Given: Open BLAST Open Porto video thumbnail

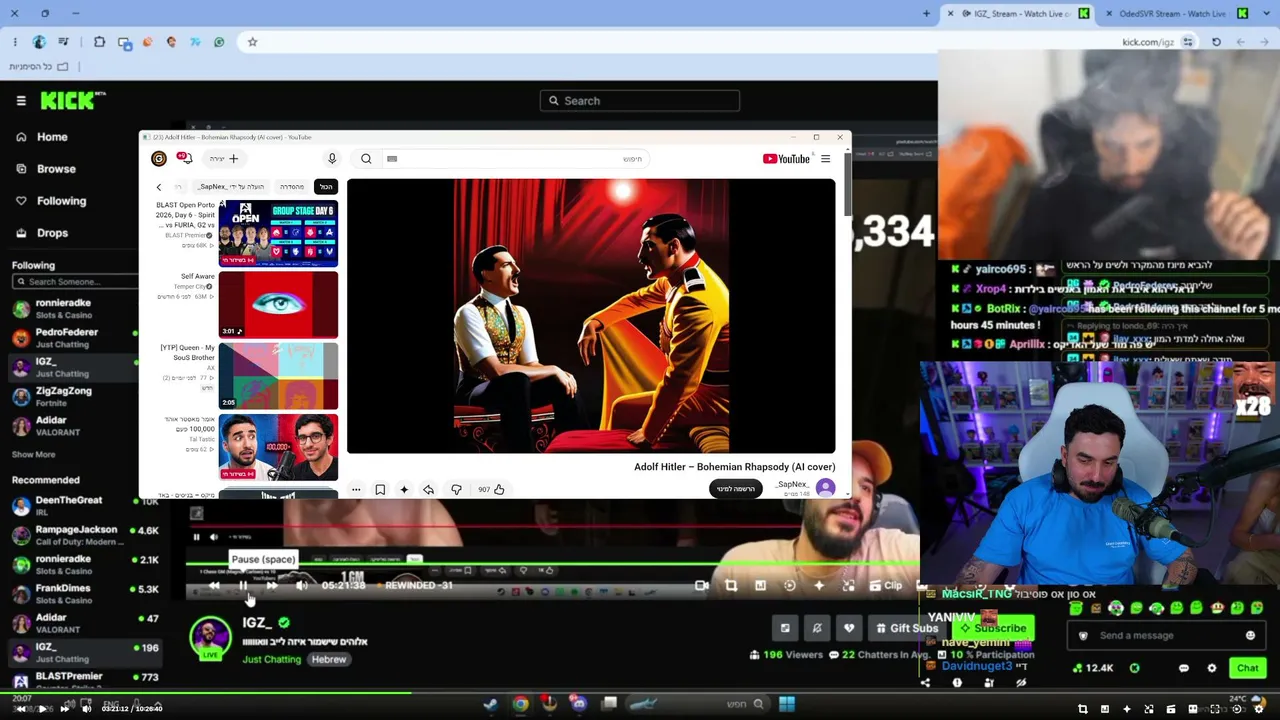Looking at the screenshot, I should click(x=278, y=233).
